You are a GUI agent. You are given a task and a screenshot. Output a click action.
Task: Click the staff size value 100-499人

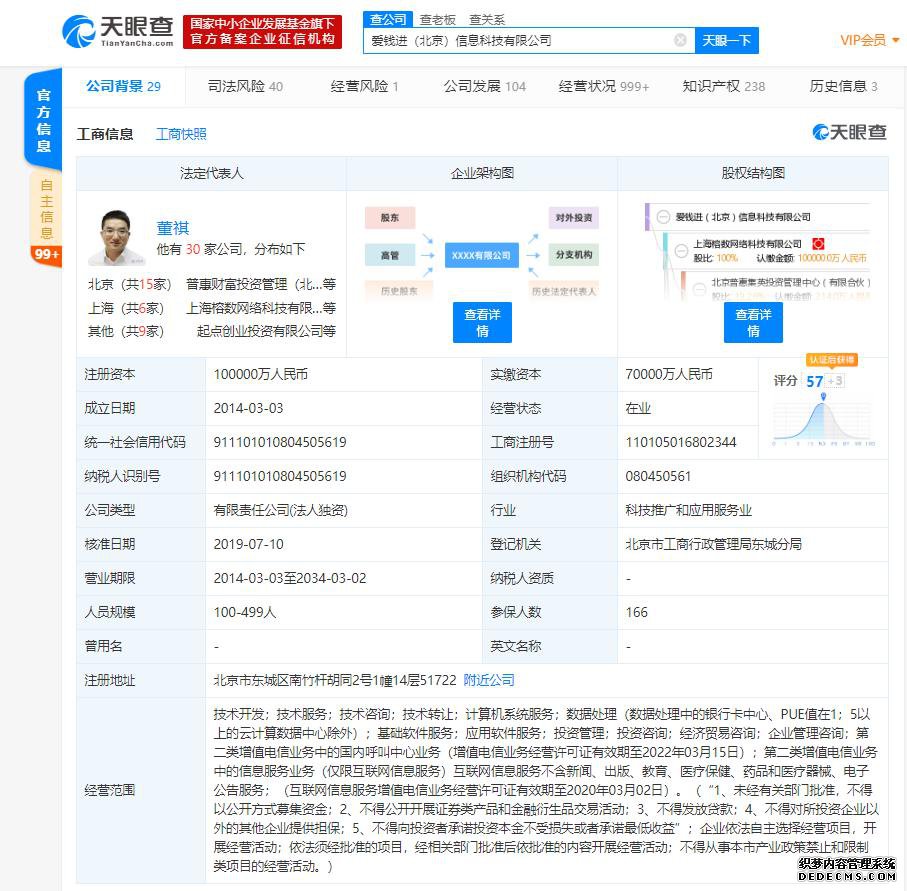coord(245,612)
